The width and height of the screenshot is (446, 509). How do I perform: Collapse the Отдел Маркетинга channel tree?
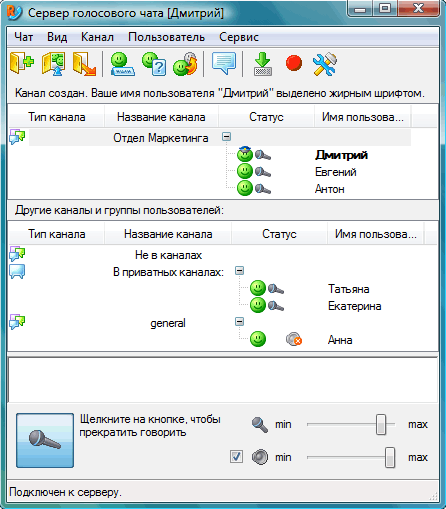pos(226,136)
